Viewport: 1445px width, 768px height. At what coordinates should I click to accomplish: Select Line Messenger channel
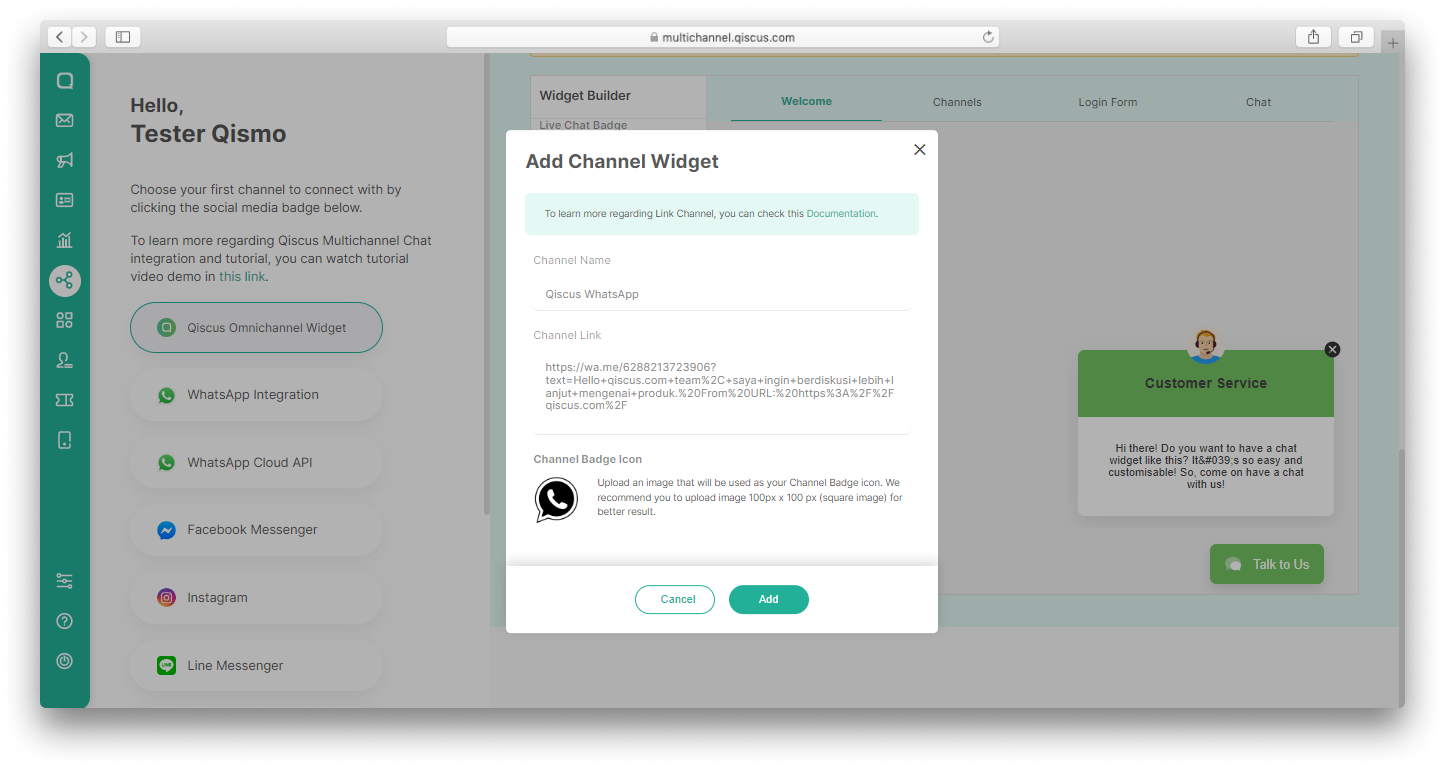coord(256,665)
